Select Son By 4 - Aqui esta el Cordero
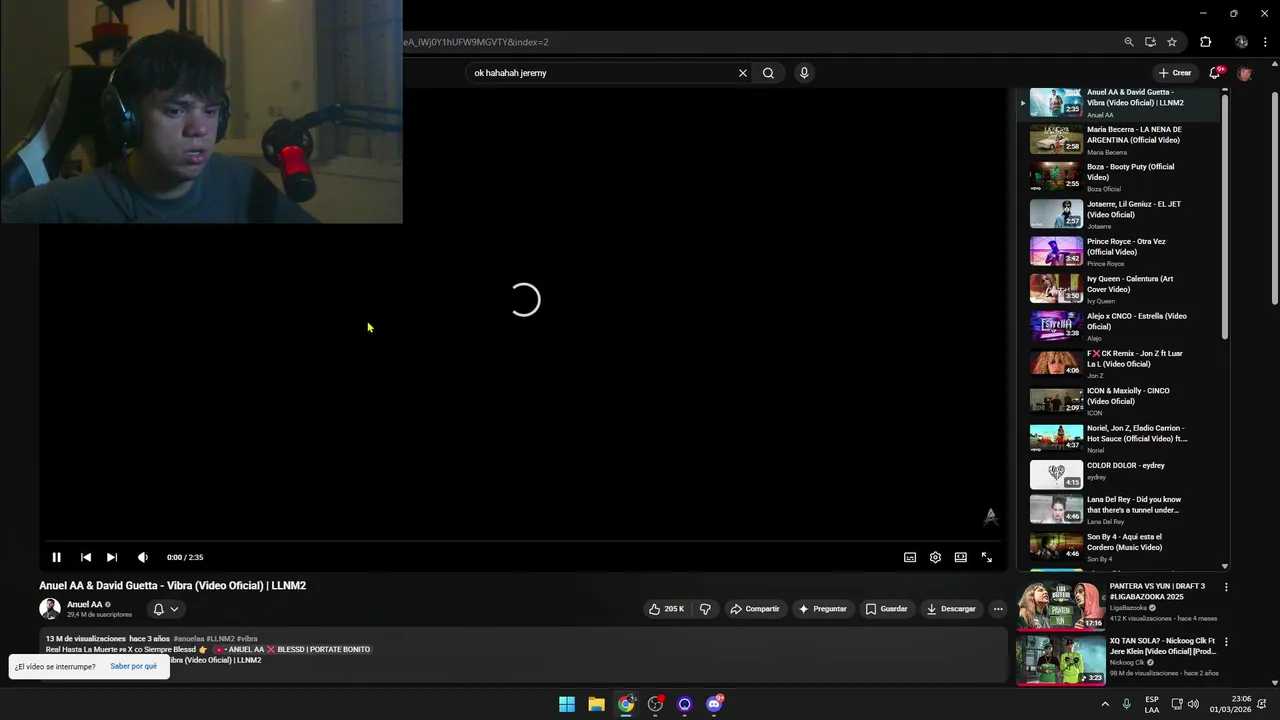 (x=1118, y=547)
